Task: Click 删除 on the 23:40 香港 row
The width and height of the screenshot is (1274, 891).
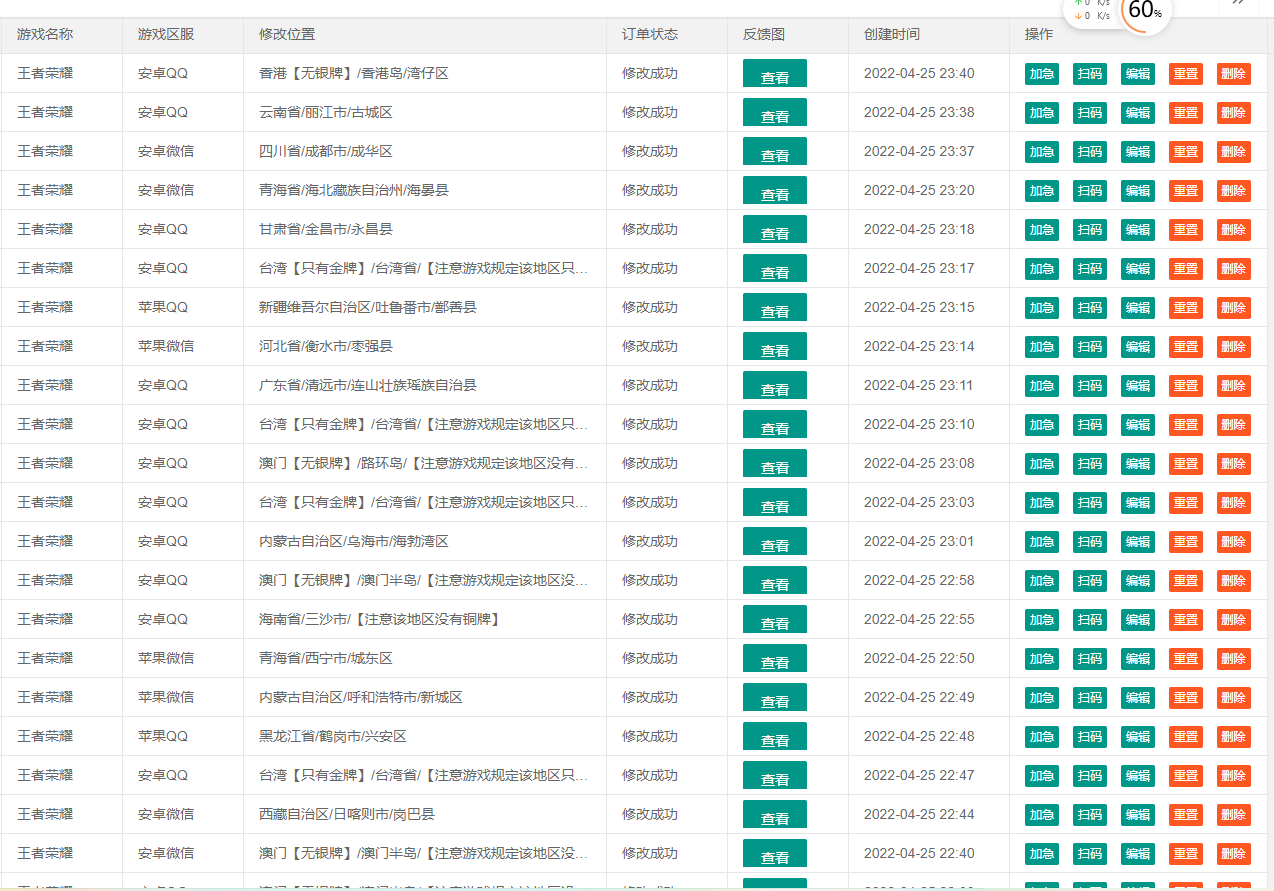Action: 1233,74
